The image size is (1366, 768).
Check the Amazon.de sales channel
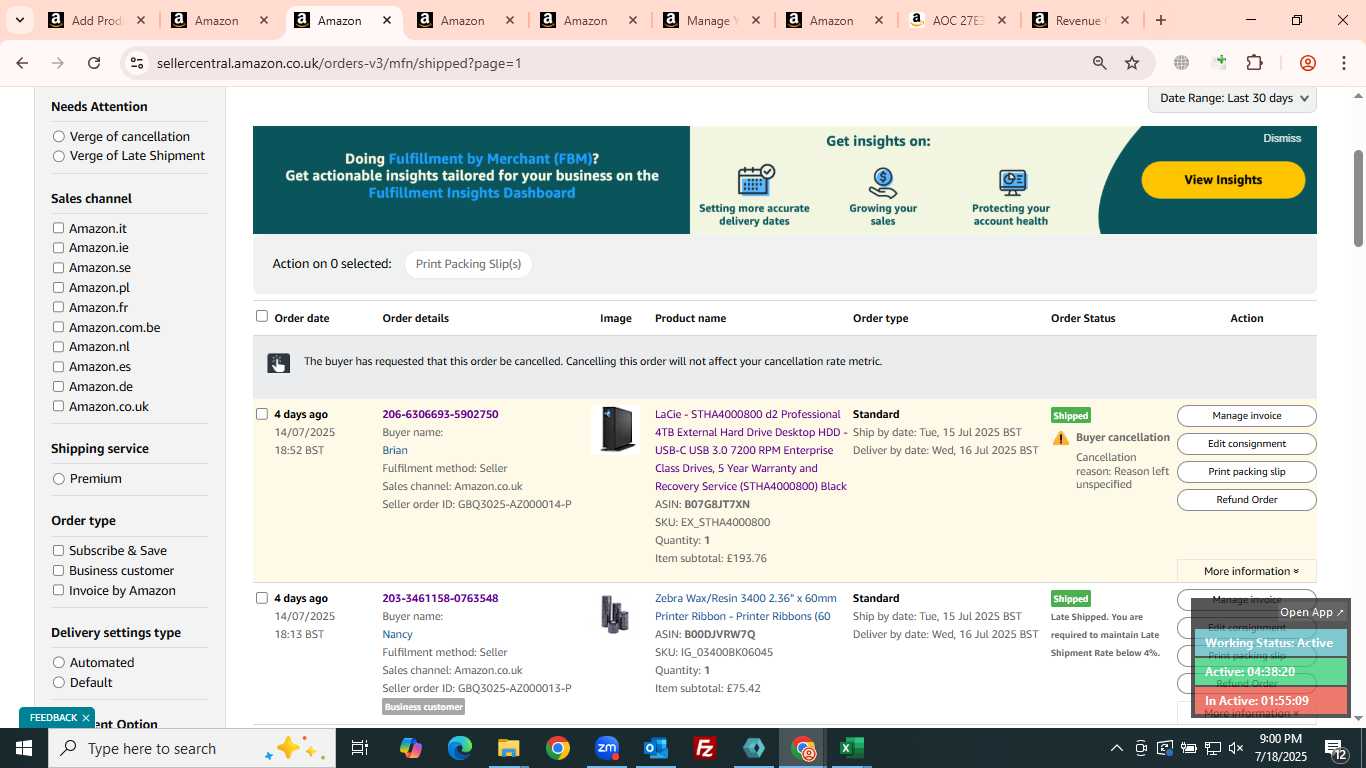coord(59,386)
